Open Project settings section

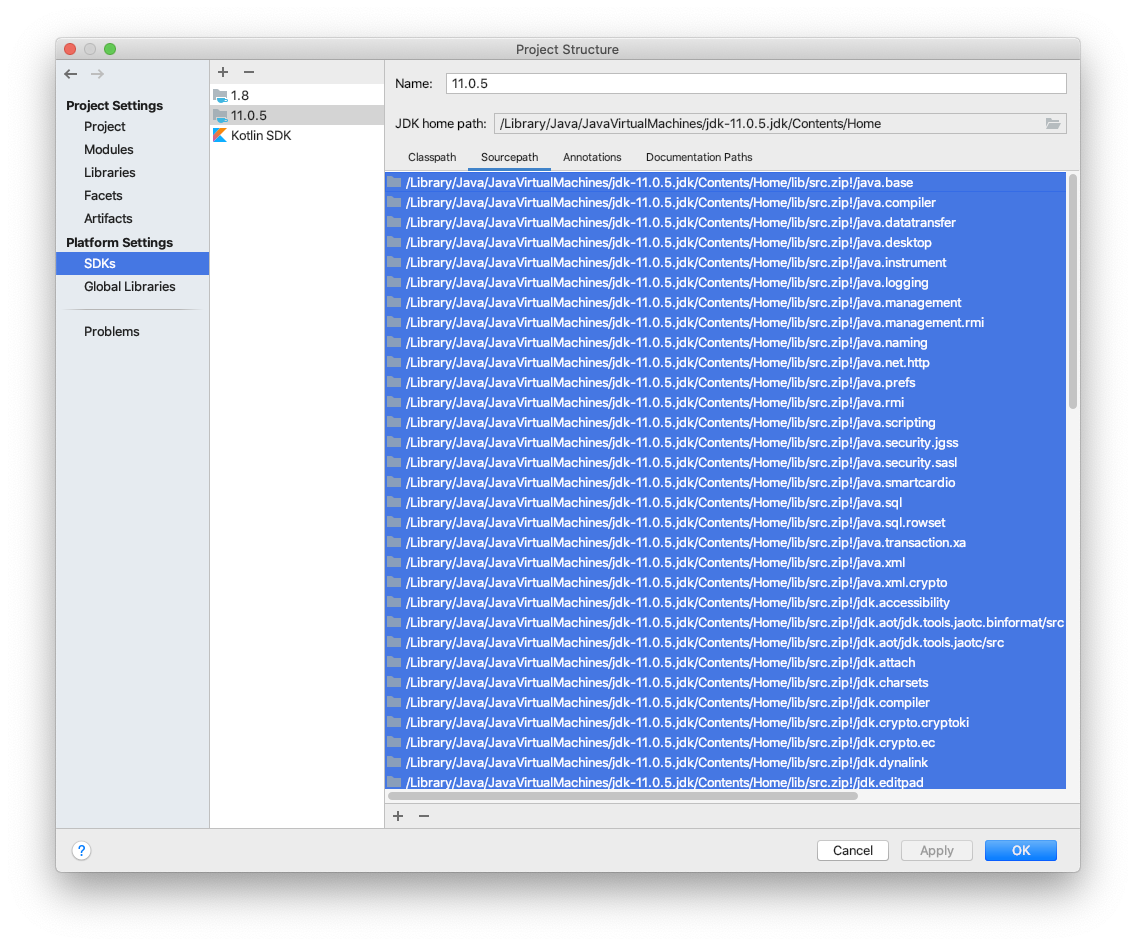pos(104,126)
